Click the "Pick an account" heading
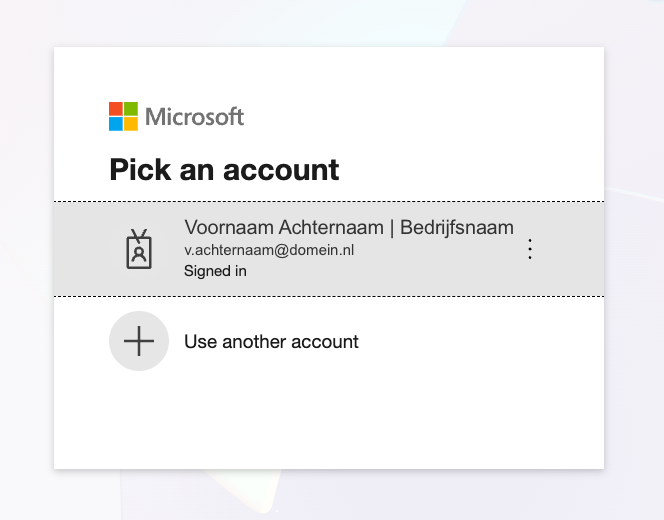 224,170
